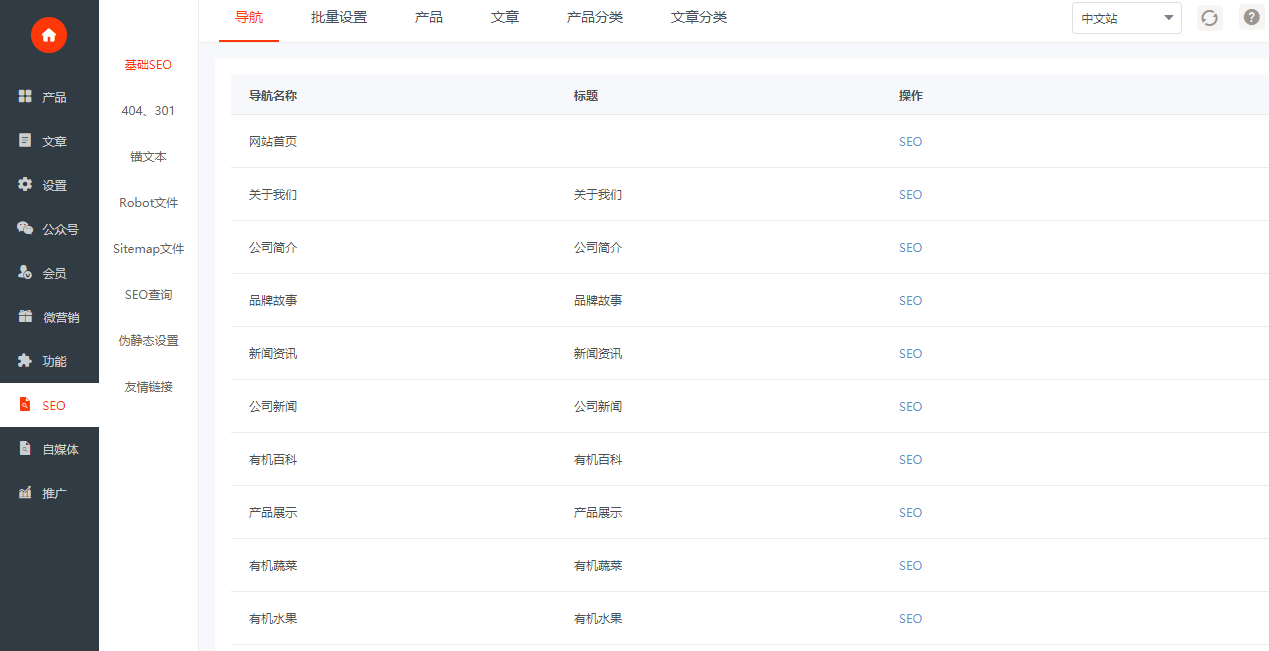Switch to the 产品分类 tab
This screenshot has width=1269, height=651.
click(x=595, y=17)
